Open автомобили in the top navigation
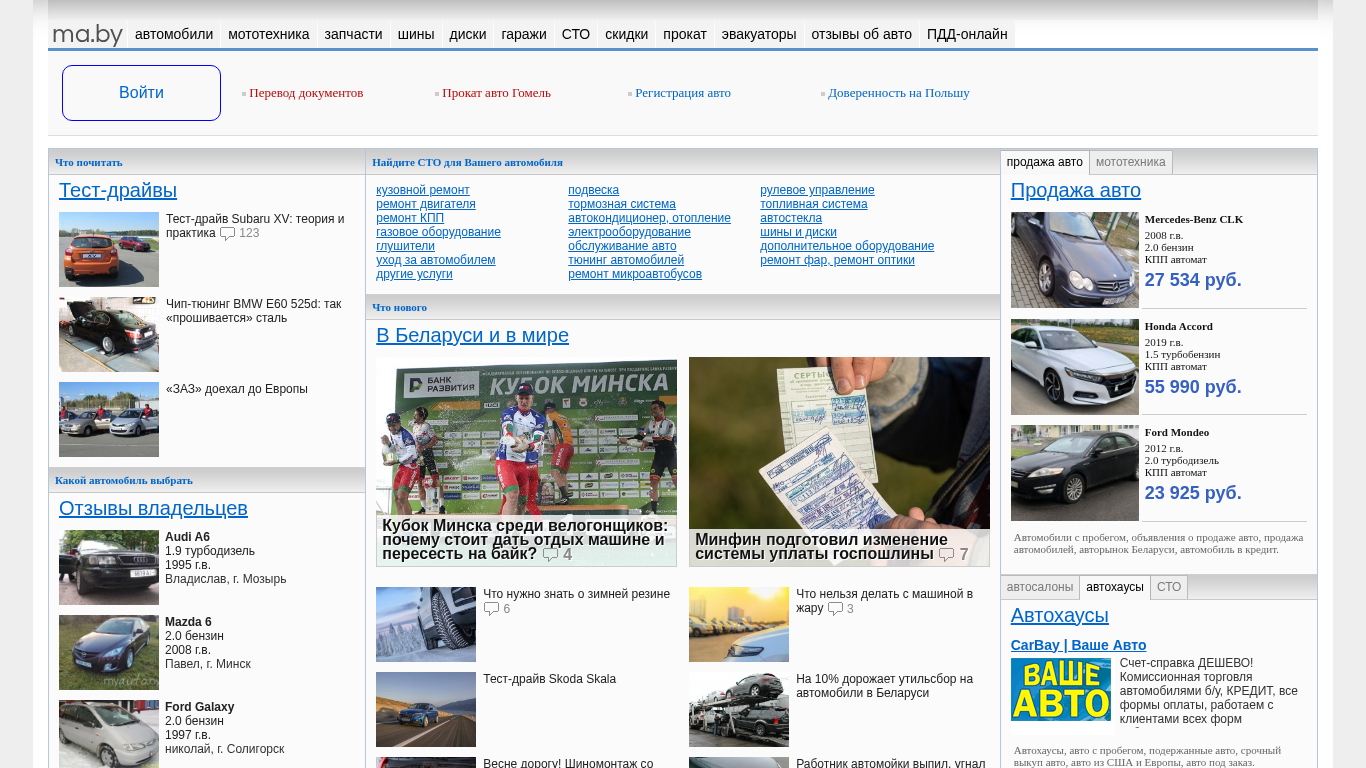The height and width of the screenshot is (768, 1366). [174, 34]
